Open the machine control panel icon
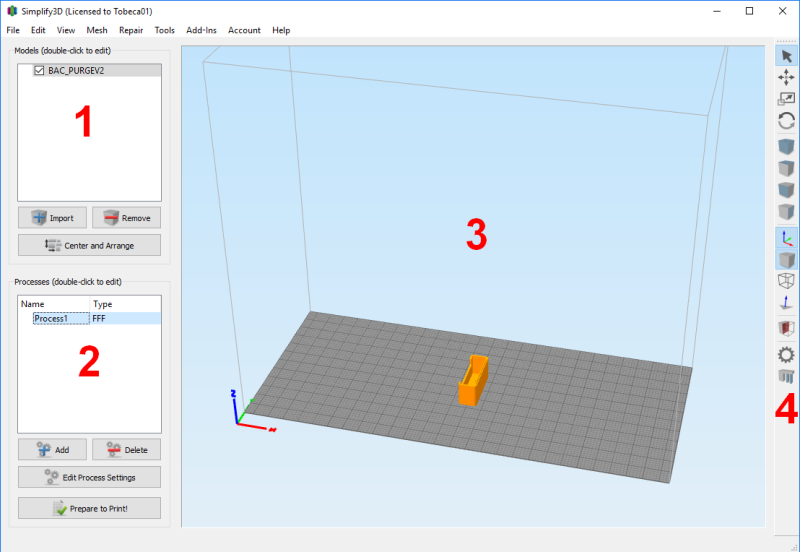Image resolution: width=800 pixels, height=552 pixels. click(787, 377)
